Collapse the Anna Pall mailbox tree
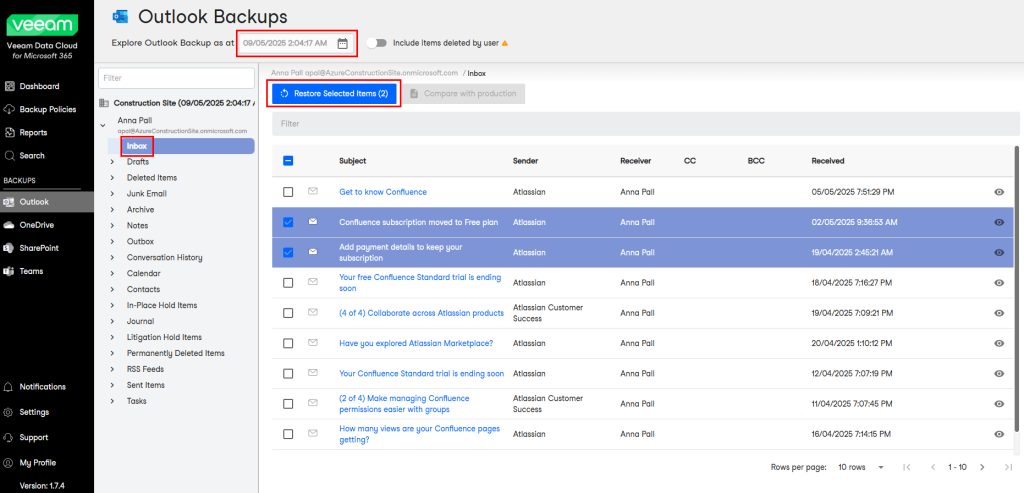This screenshot has height=493, width=1024. (x=103, y=124)
